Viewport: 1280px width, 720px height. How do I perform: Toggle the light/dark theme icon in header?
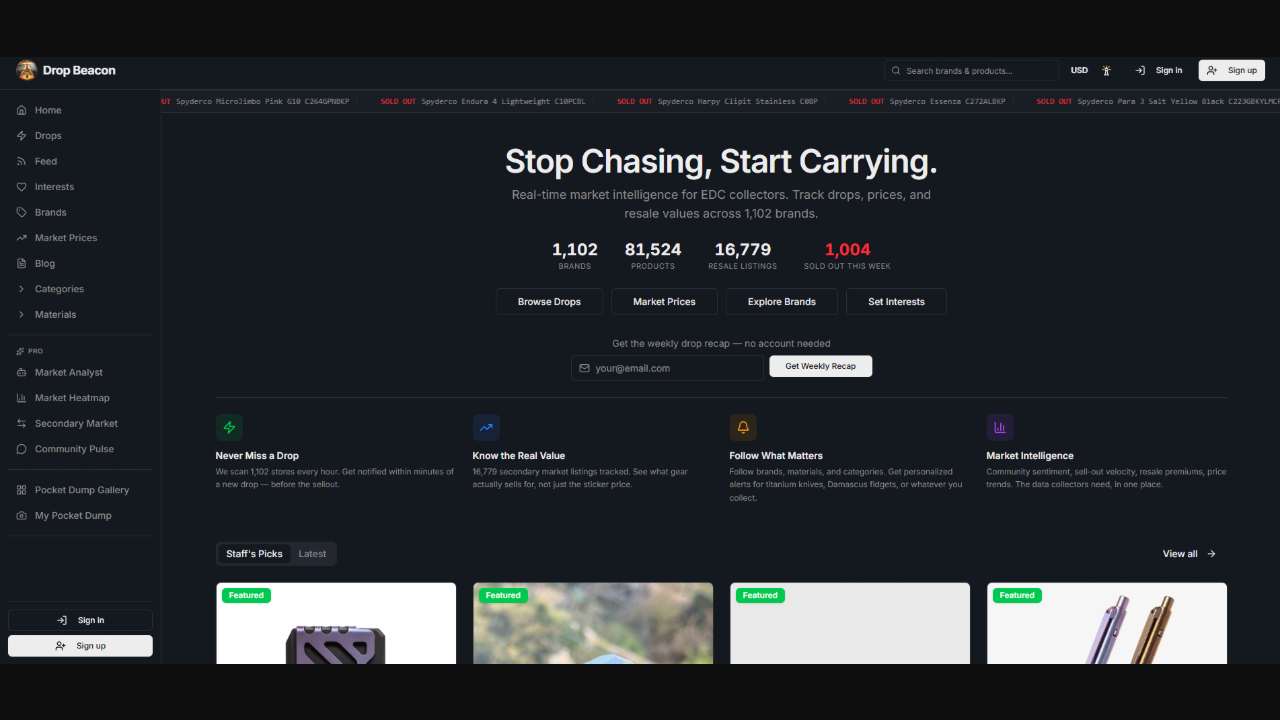pos(1106,70)
